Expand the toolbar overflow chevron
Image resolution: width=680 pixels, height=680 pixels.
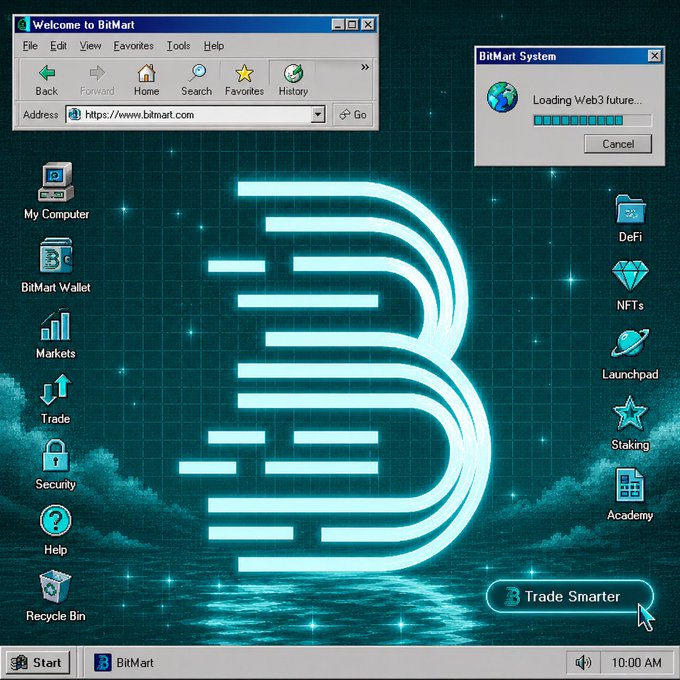[x=365, y=67]
